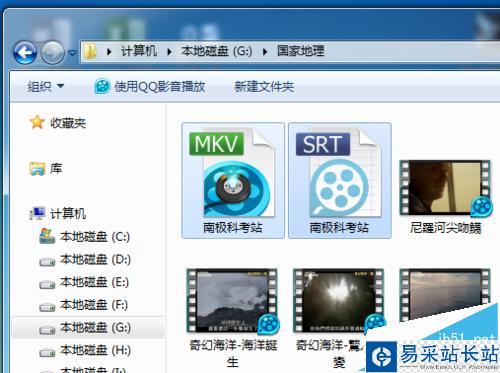Open 本地磁盘 (C:) in sidebar
The height and width of the screenshot is (373, 500).
coord(95,237)
